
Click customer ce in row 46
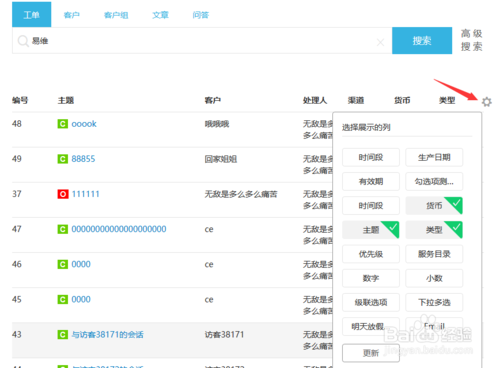(x=209, y=264)
